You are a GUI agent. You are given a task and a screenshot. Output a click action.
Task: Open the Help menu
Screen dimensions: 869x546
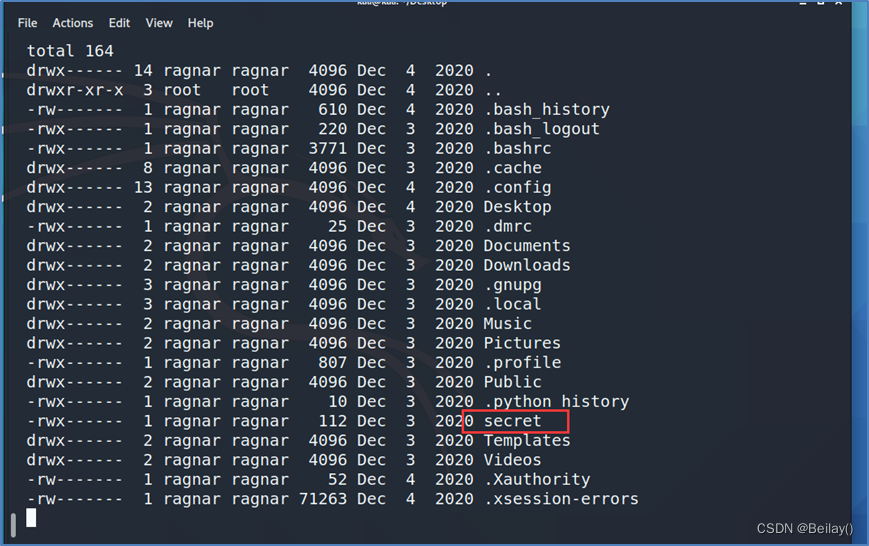point(201,23)
